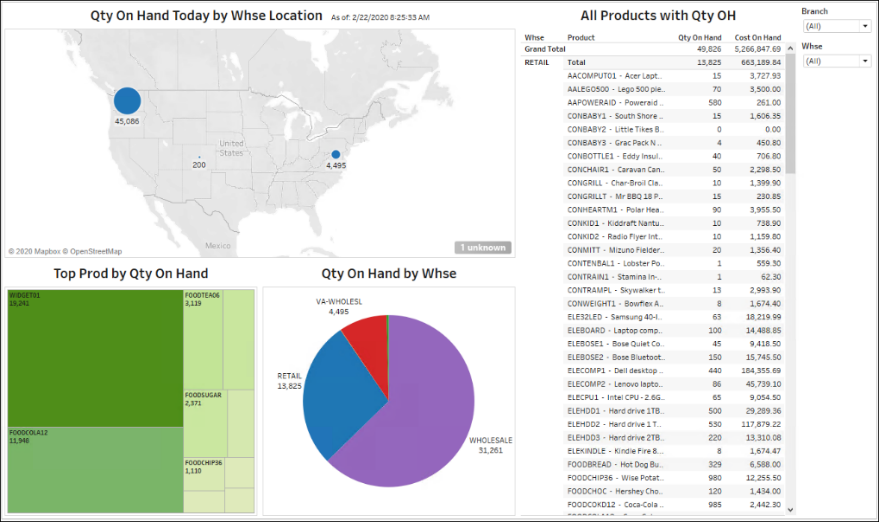Click the 184,355.69 cost value
The height and width of the screenshot is (522, 879).
pyautogui.click(x=761, y=371)
